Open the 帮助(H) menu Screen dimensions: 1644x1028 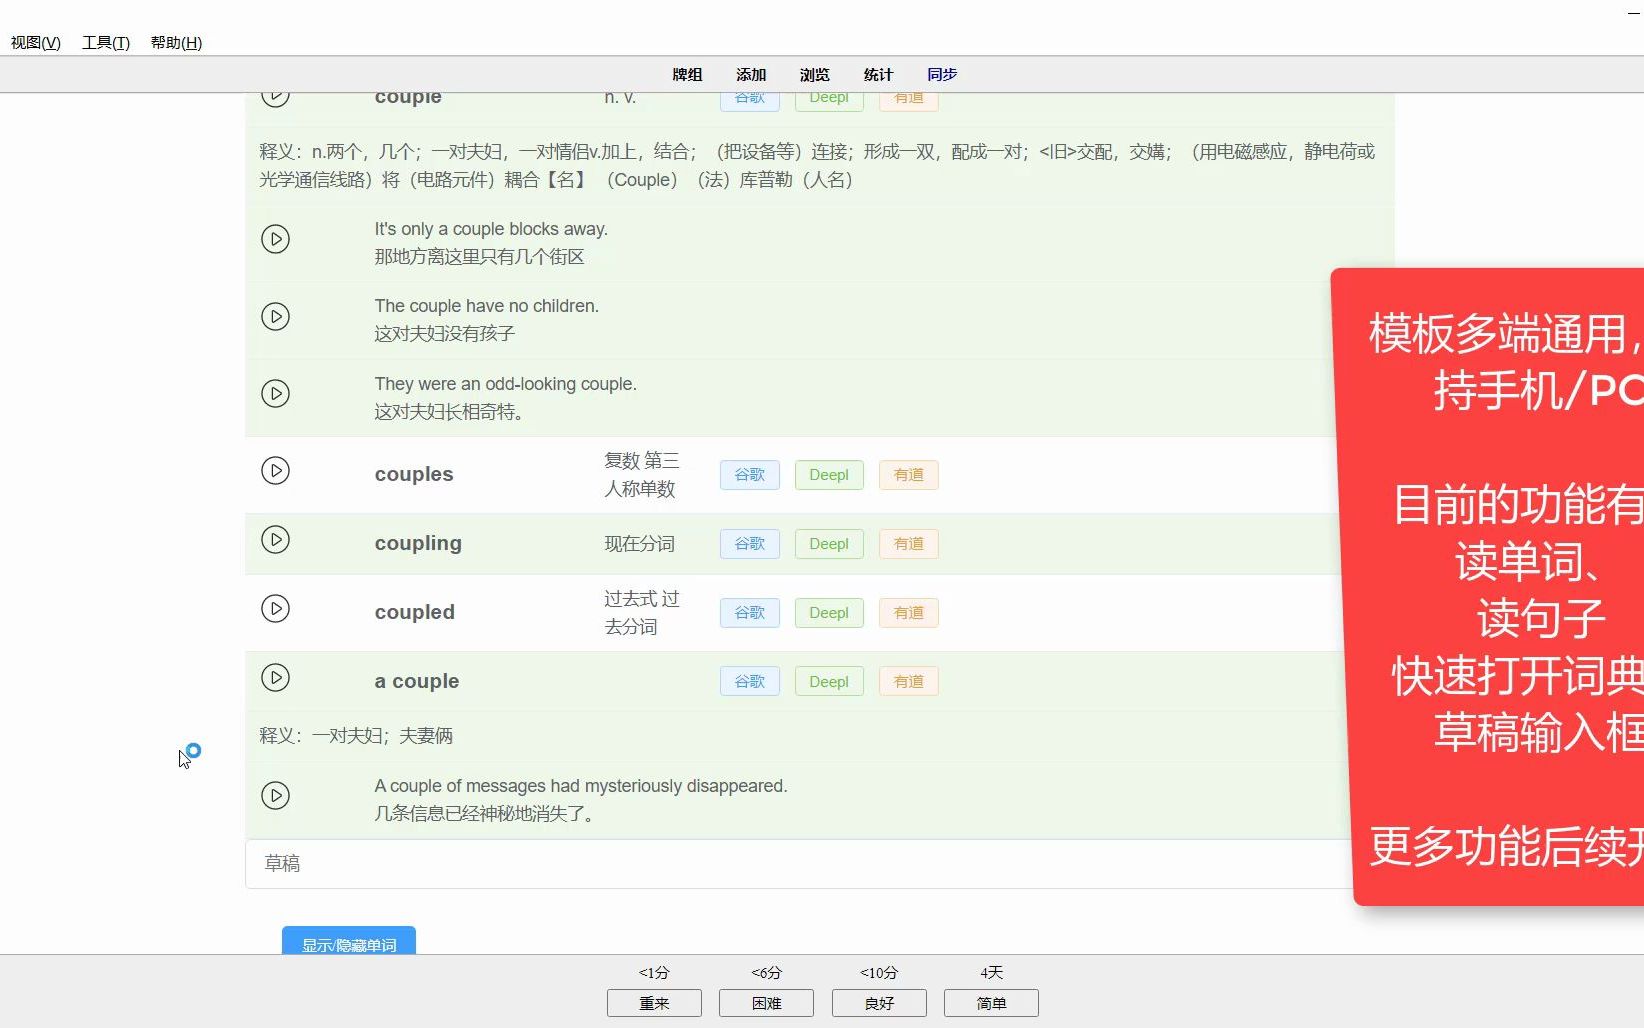176,42
